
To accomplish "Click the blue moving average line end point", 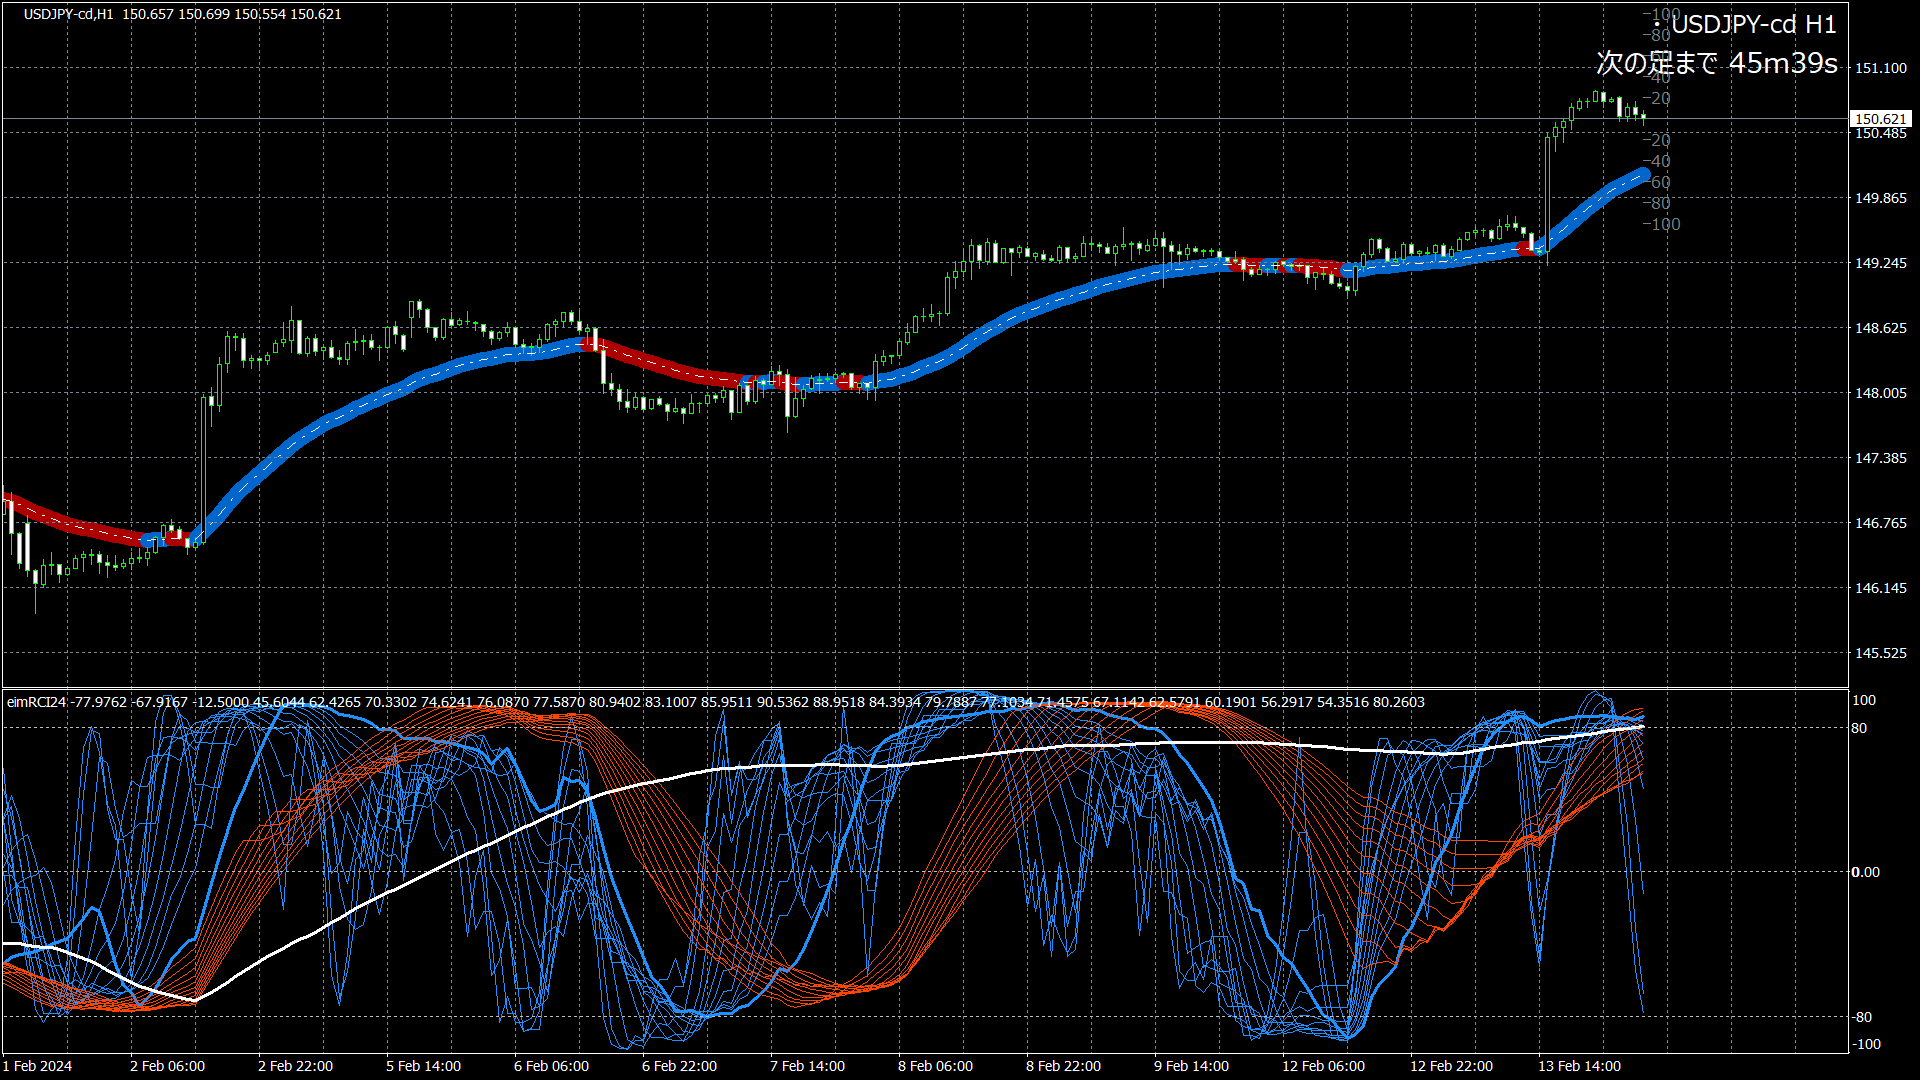I will (x=1642, y=175).
